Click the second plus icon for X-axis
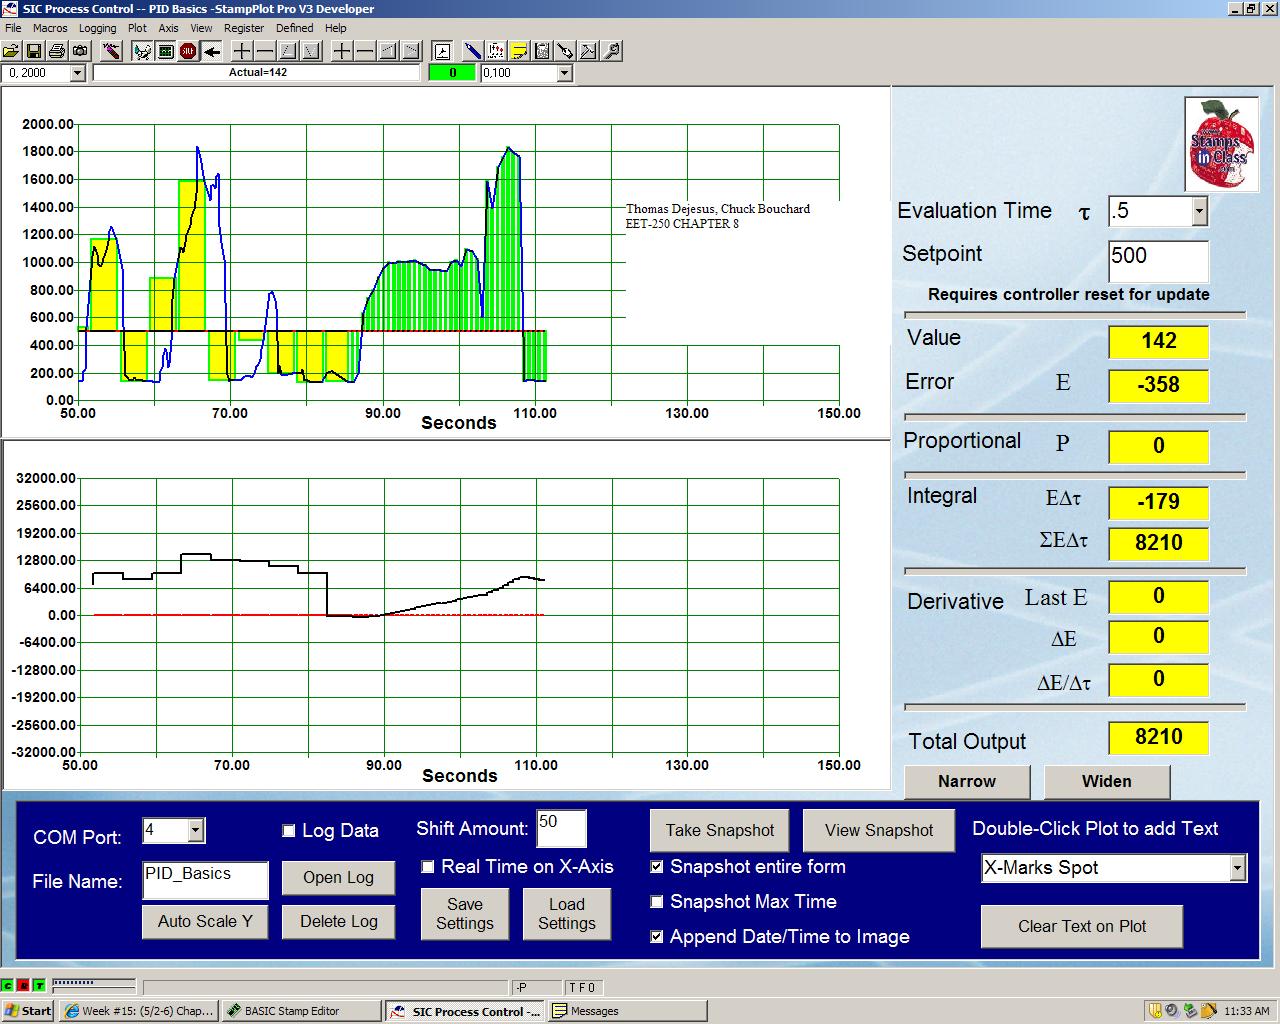Screen dimensions: 1280x1024 (341, 50)
